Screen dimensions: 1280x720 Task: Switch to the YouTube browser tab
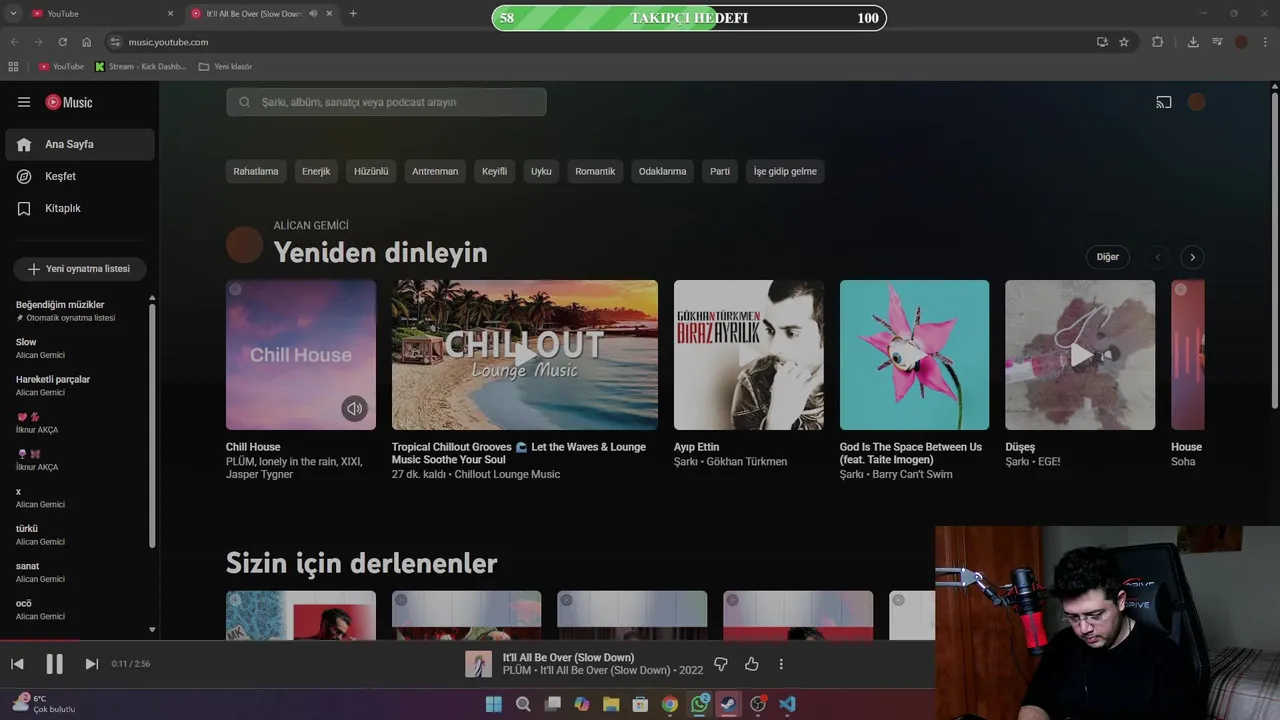point(100,13)
